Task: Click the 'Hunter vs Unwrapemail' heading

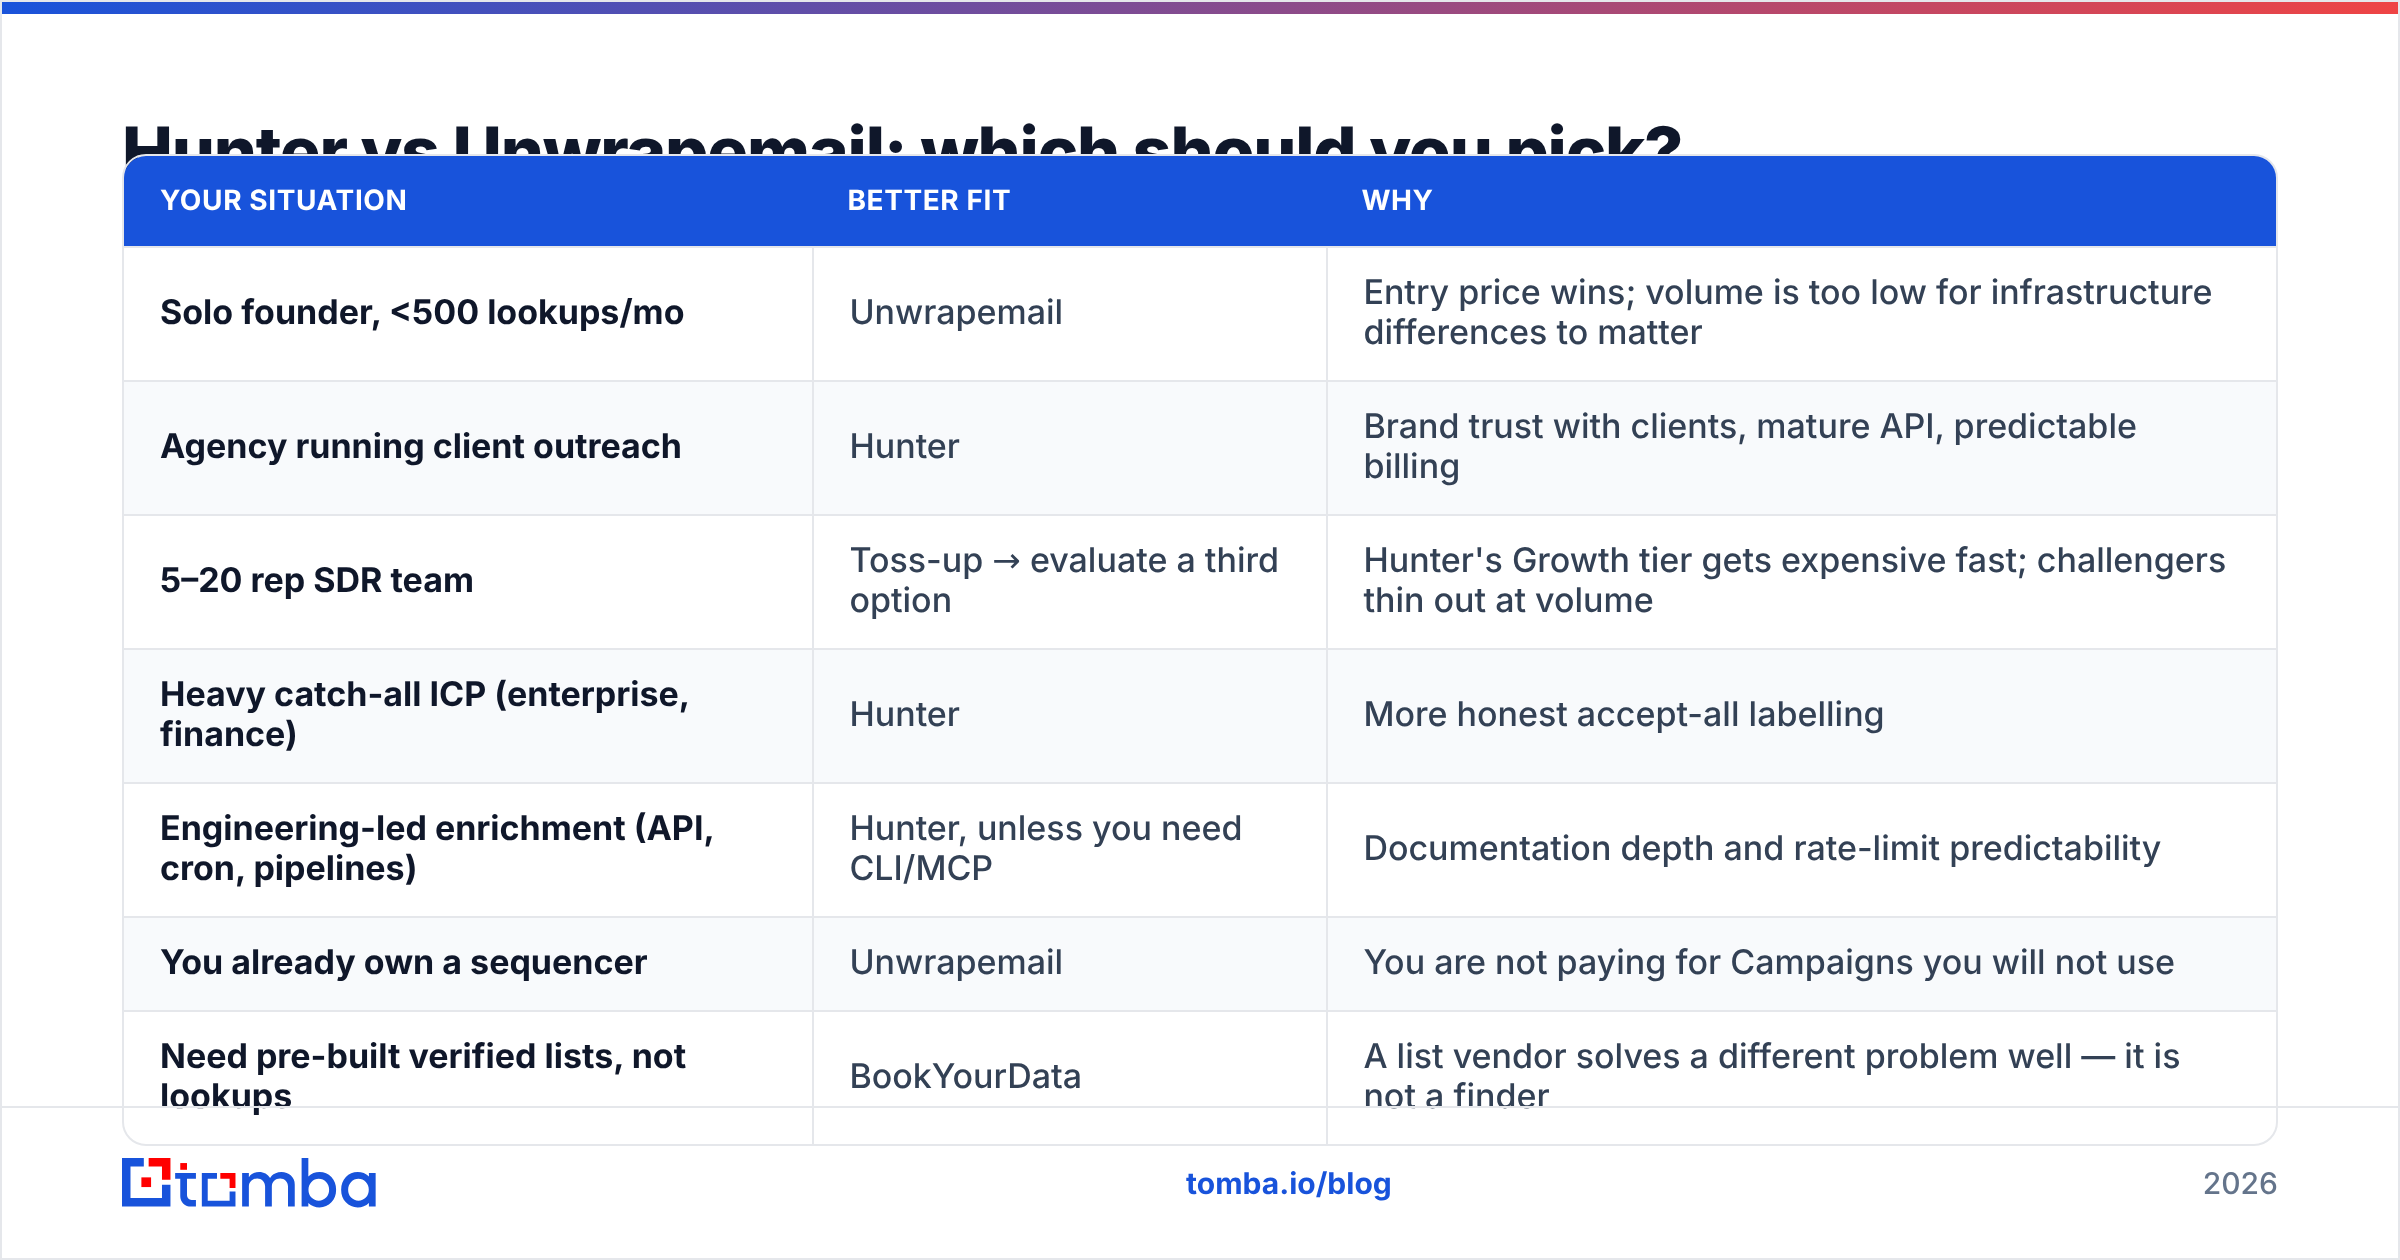Action: [902, 140]
